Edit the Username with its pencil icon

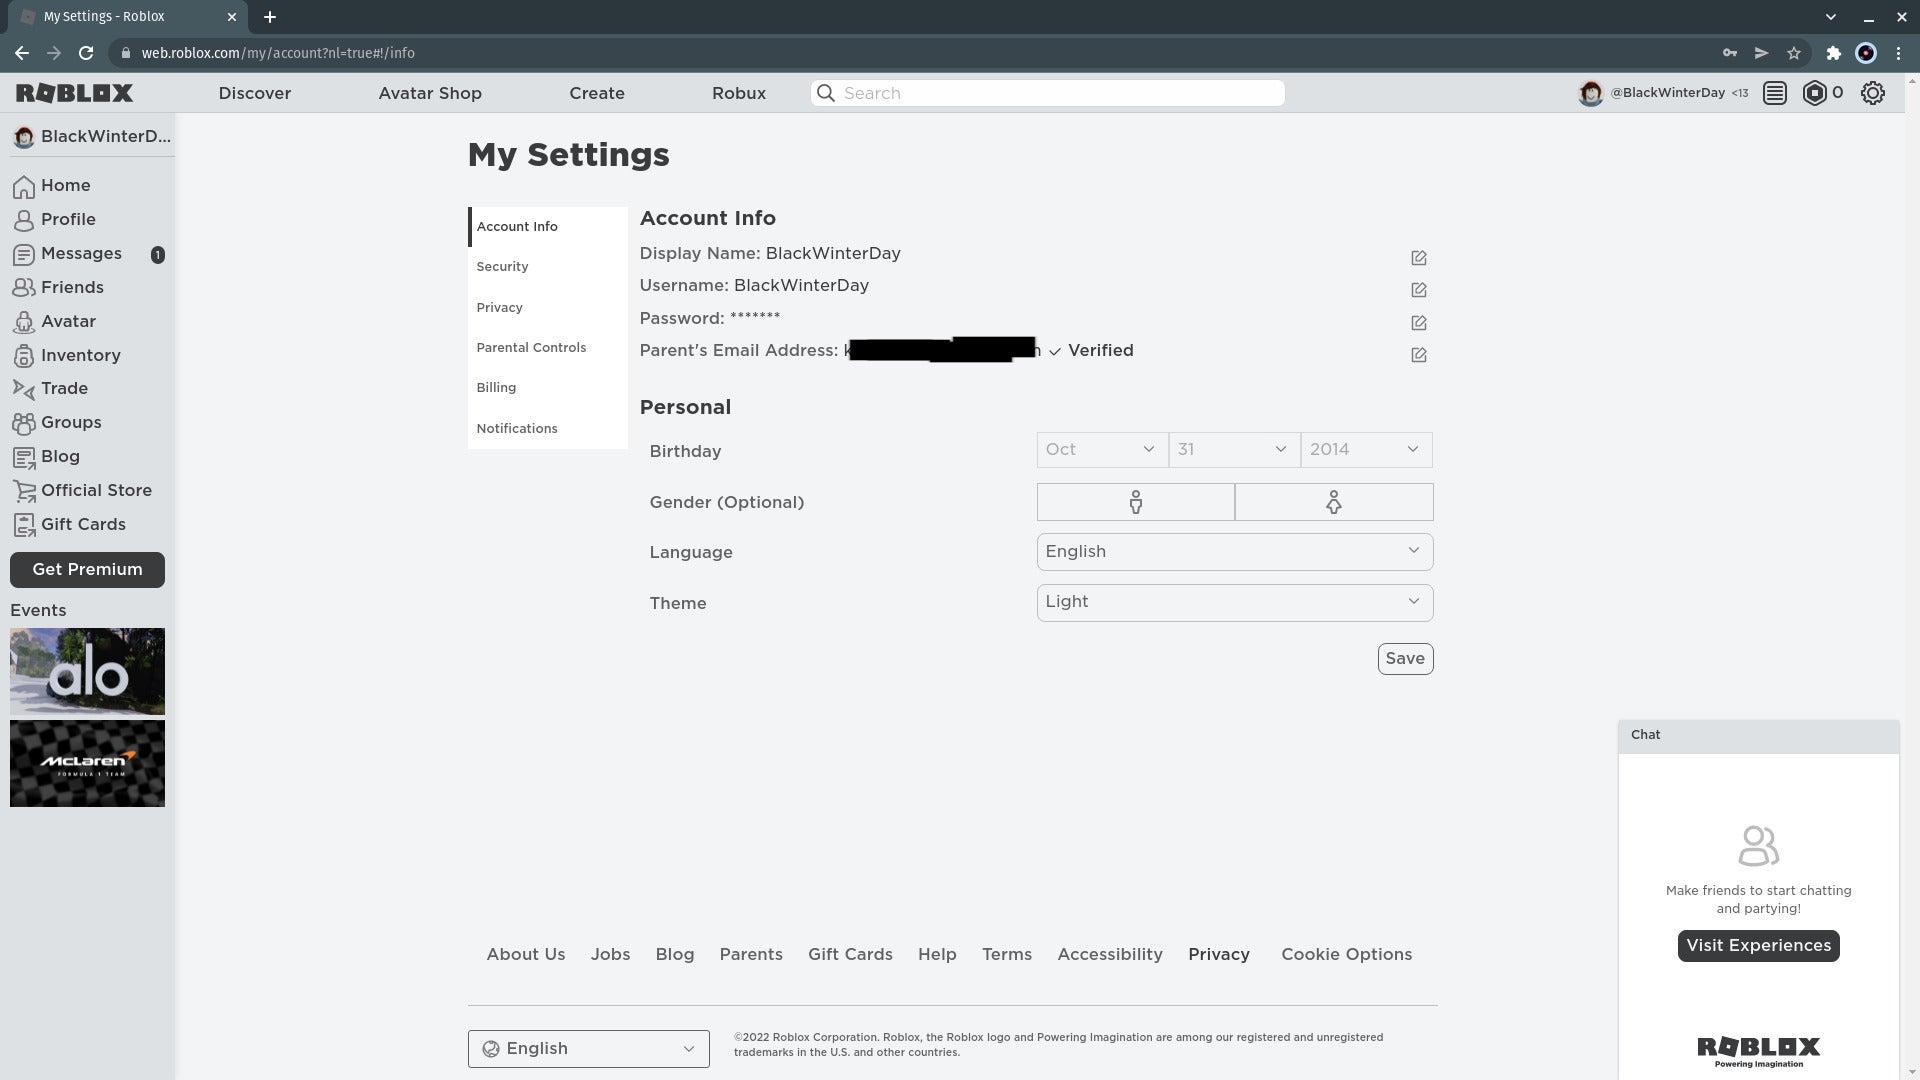[1418, 290]
